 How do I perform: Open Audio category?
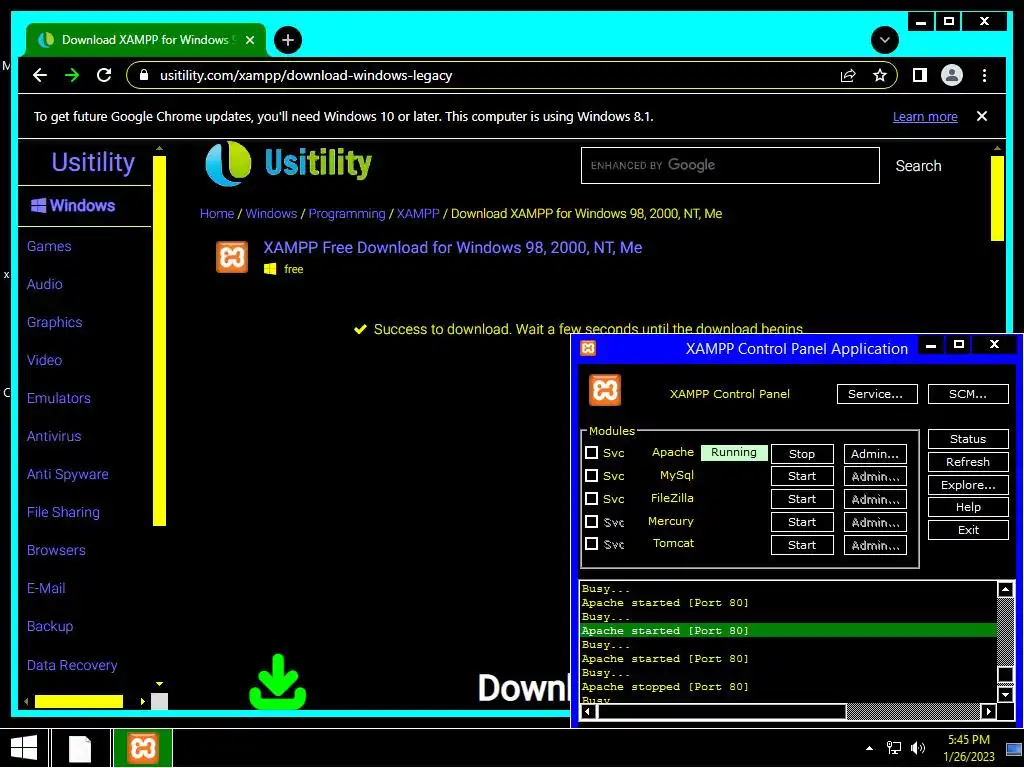coord(44,284)
